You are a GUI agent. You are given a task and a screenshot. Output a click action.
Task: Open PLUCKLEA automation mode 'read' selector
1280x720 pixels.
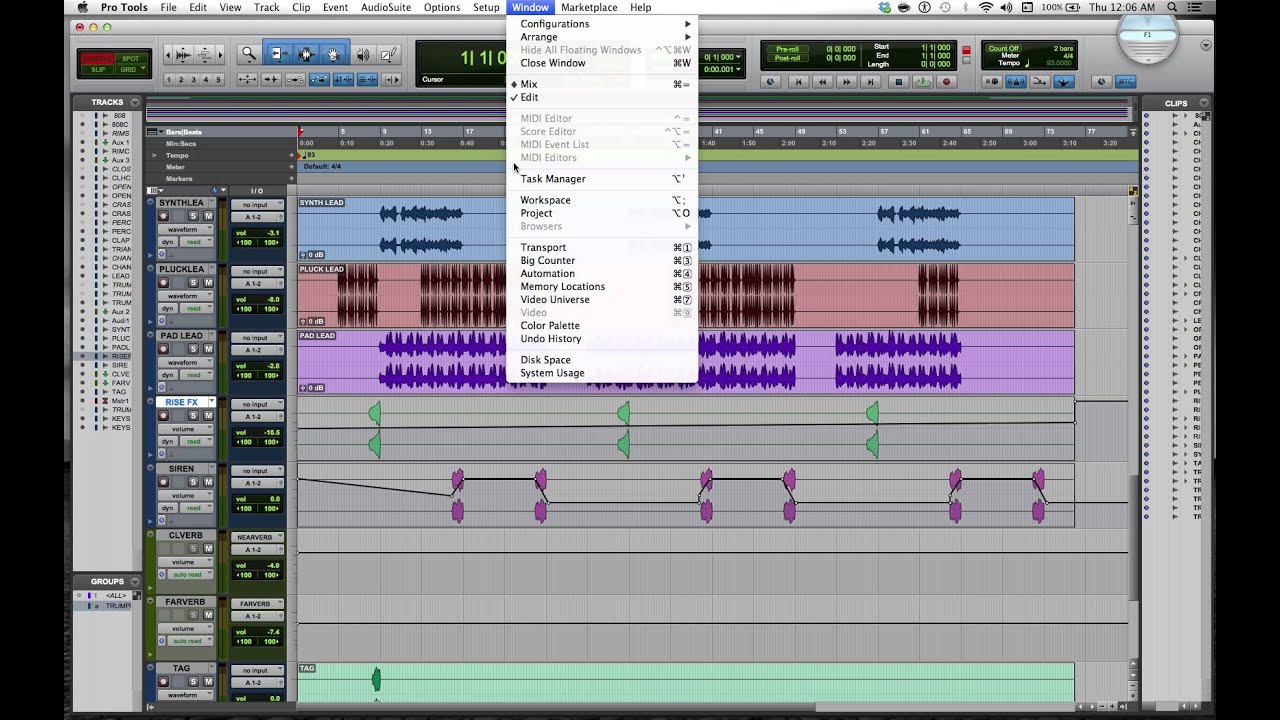(197, 308)
